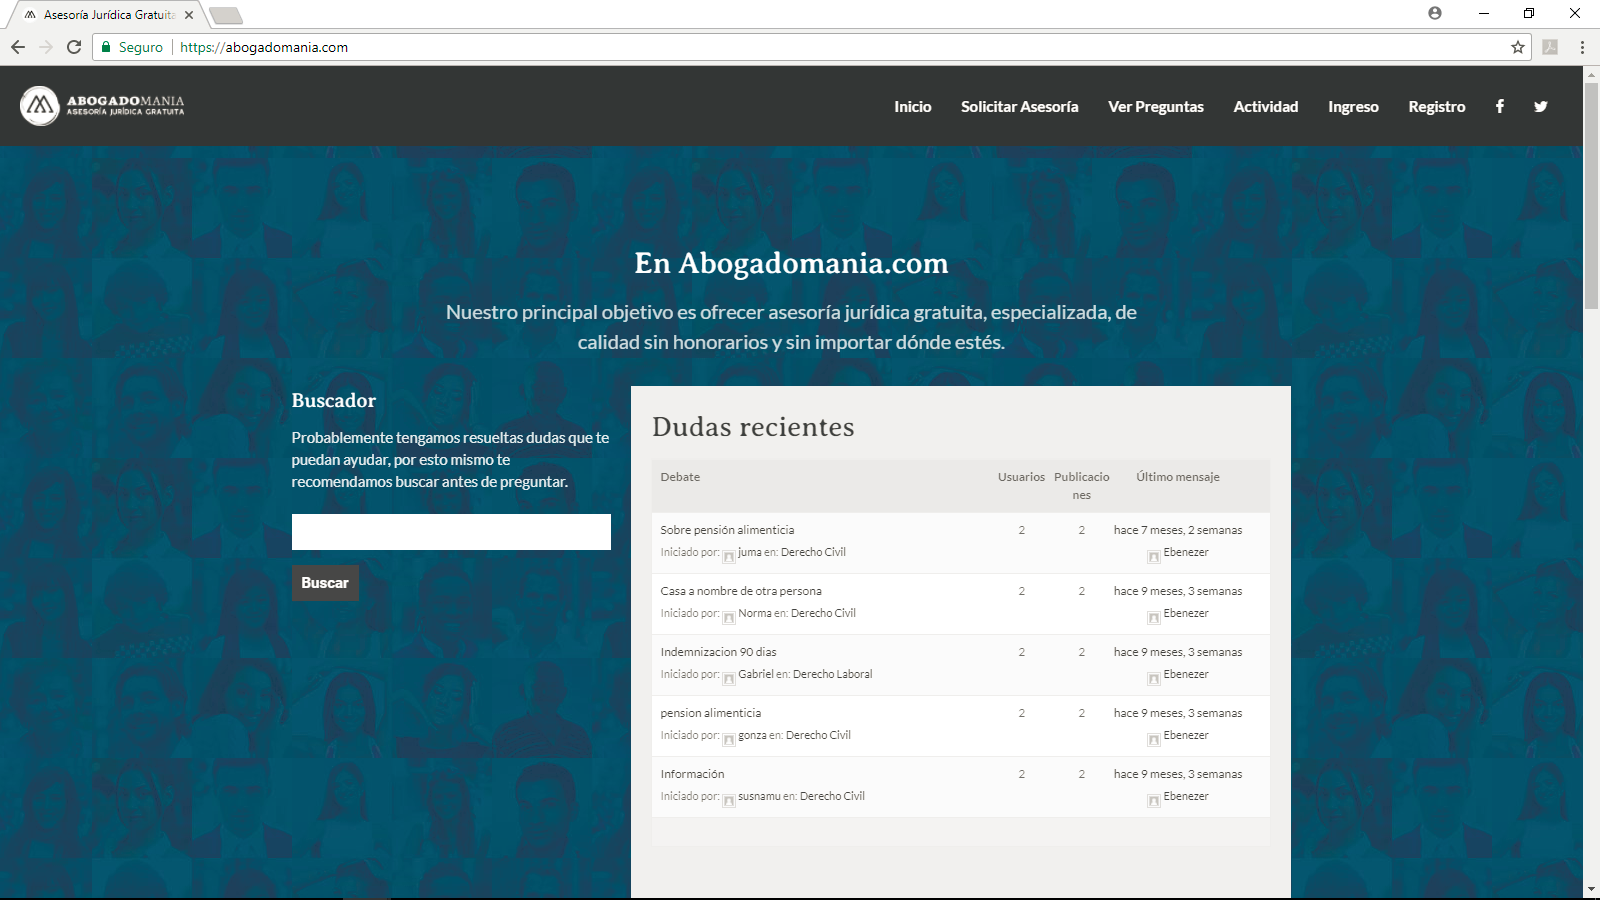The image size is (1600, 900).
Task: Open the Facebook page icon
Action: click(1499, 107)
